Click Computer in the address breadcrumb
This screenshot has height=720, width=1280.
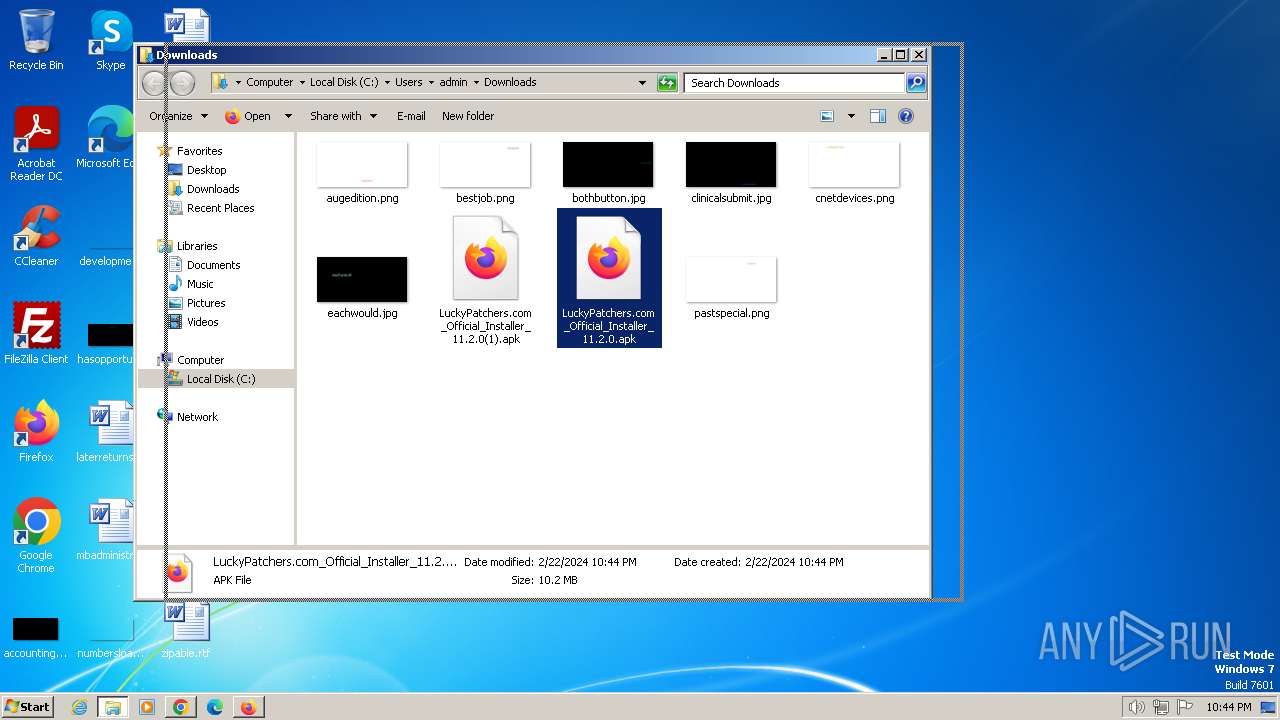[x=270, y=83]
